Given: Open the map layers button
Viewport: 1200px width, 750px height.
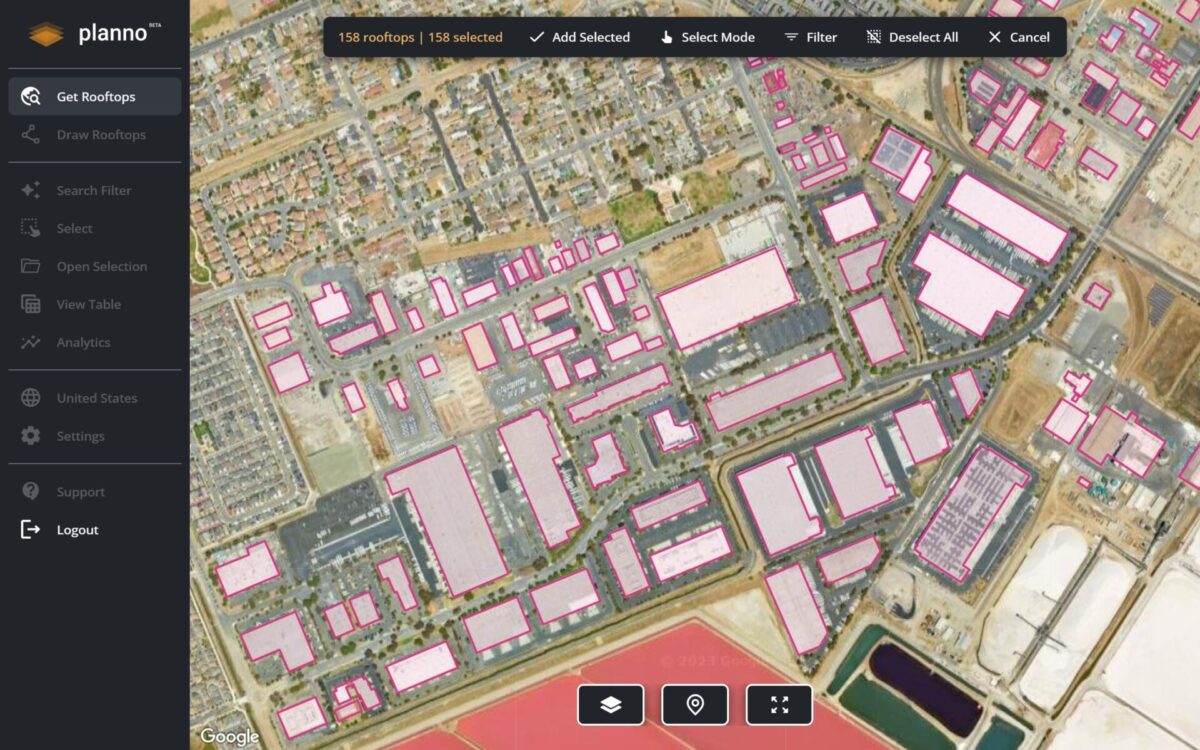Looking at the screenshot, I should (611, 705).
